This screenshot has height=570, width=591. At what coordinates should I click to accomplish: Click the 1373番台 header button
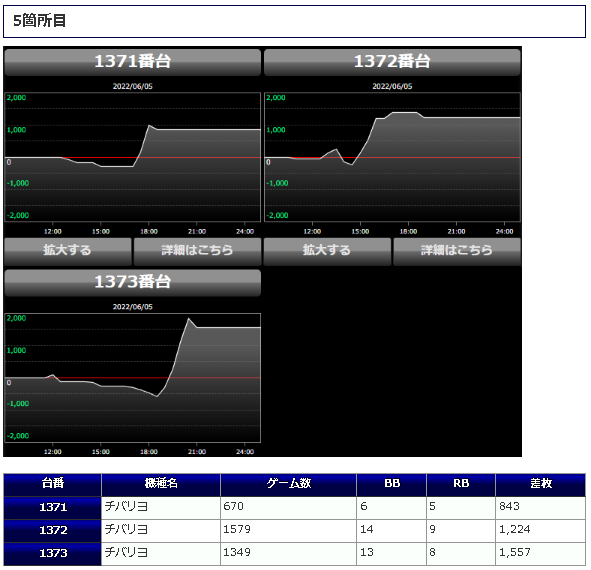click(132, 282)
